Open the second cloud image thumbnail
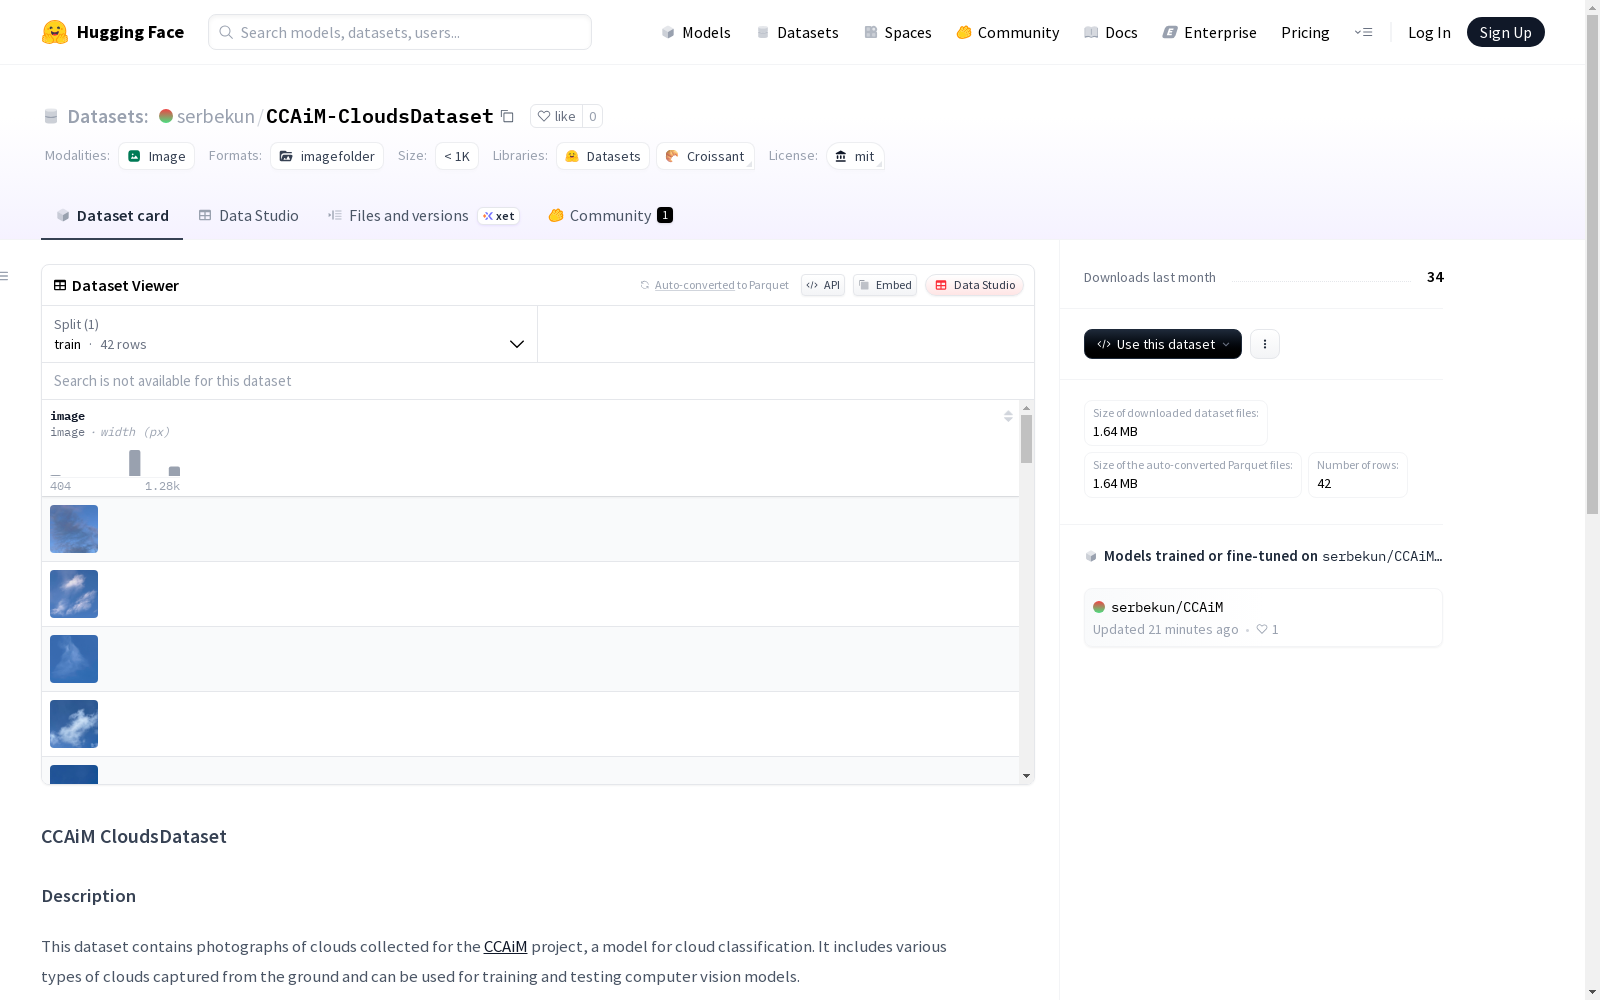The width and height of the screenshot is (1600, 1000). tap(74, 594)
